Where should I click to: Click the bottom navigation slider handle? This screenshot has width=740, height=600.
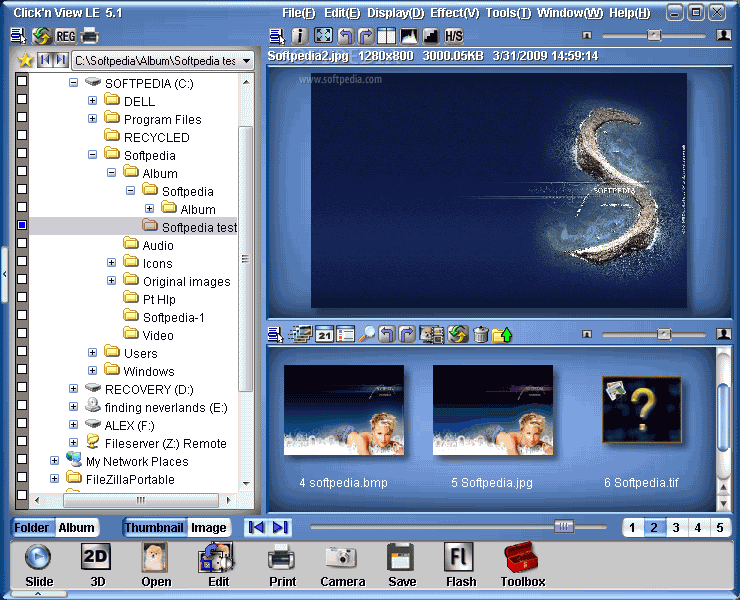tap(564, 526)
